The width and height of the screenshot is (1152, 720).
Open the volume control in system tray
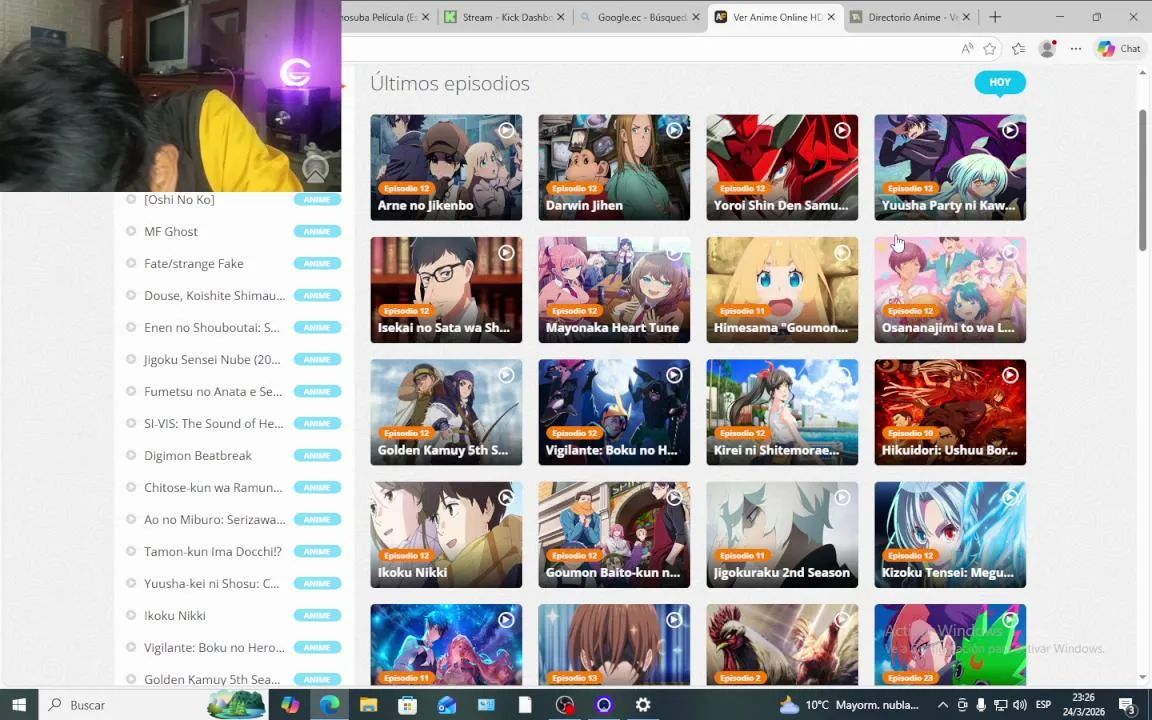pyautogui.click(x=1019, y=705)
